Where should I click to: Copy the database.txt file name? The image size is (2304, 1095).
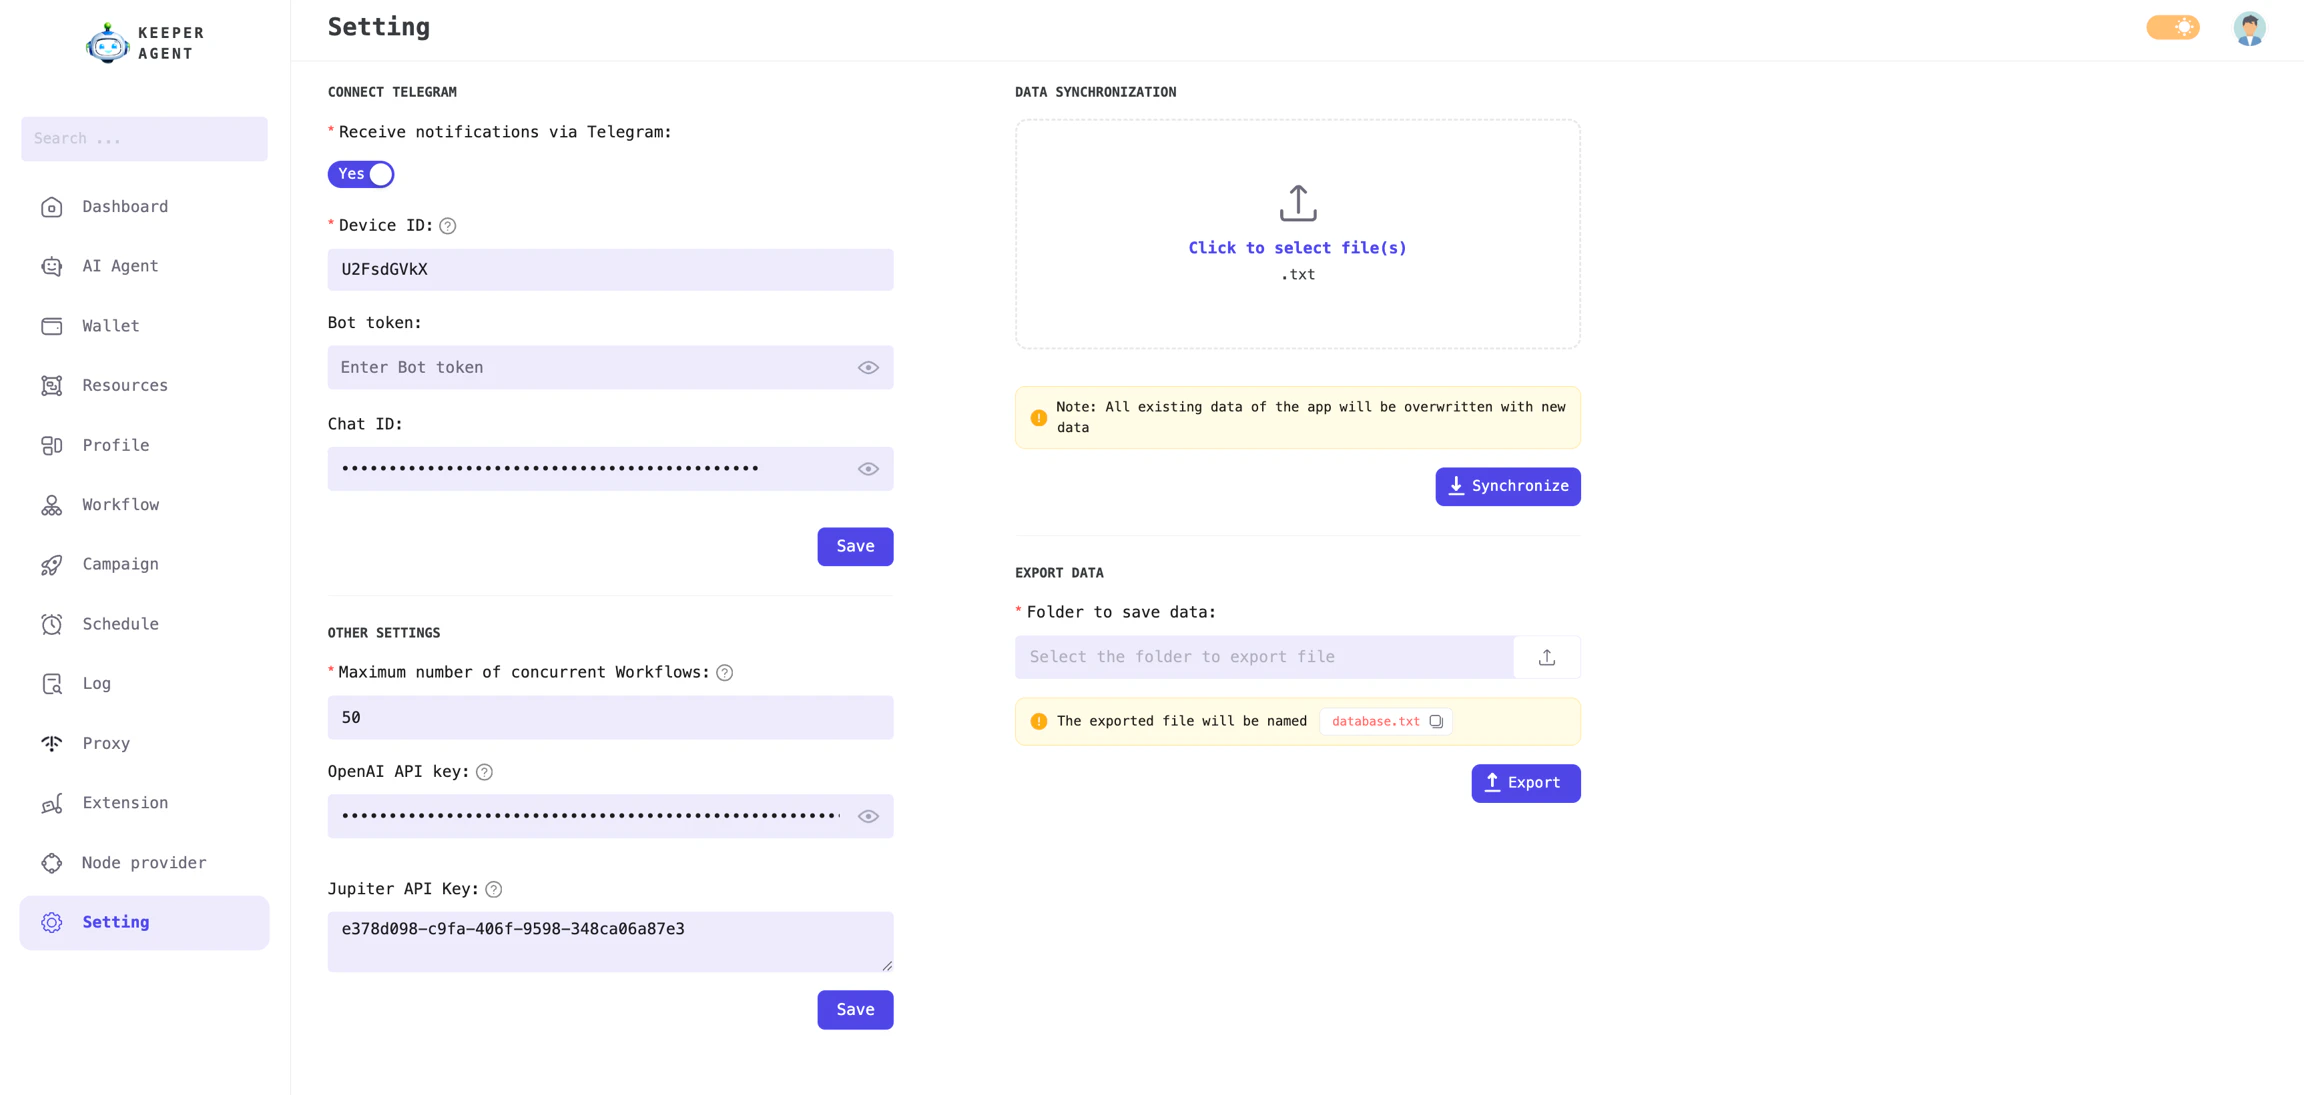[1436, 721]
